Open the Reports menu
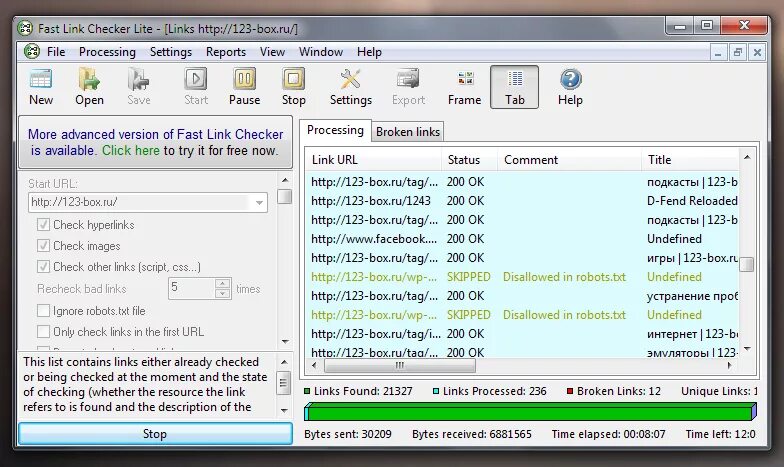This screenshot has width=784, height=467. [x=226, y=52]
